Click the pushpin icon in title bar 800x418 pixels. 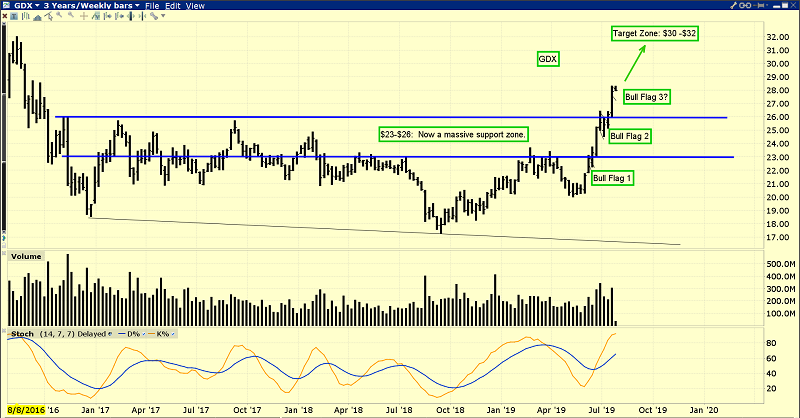point(759,5)
